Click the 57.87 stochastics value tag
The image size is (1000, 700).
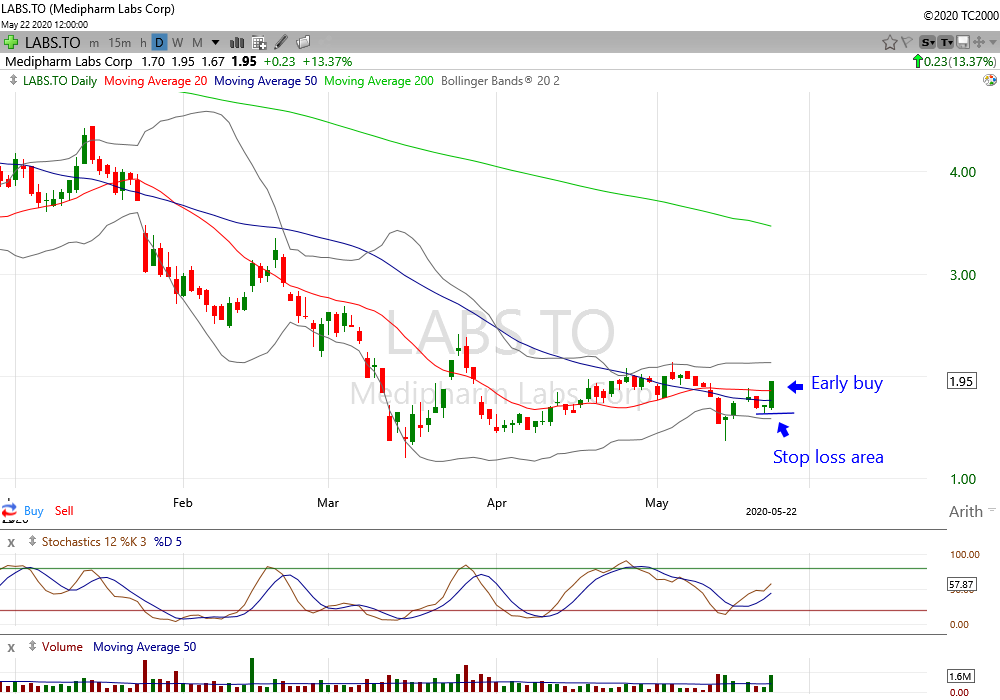pyautogui.click(x=961, y=584)
